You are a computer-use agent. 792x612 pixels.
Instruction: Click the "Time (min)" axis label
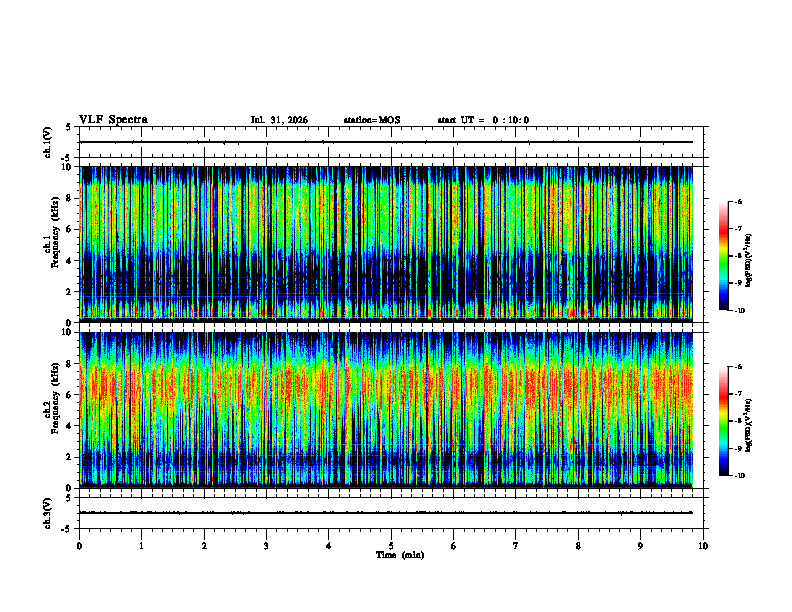(400, 555)
